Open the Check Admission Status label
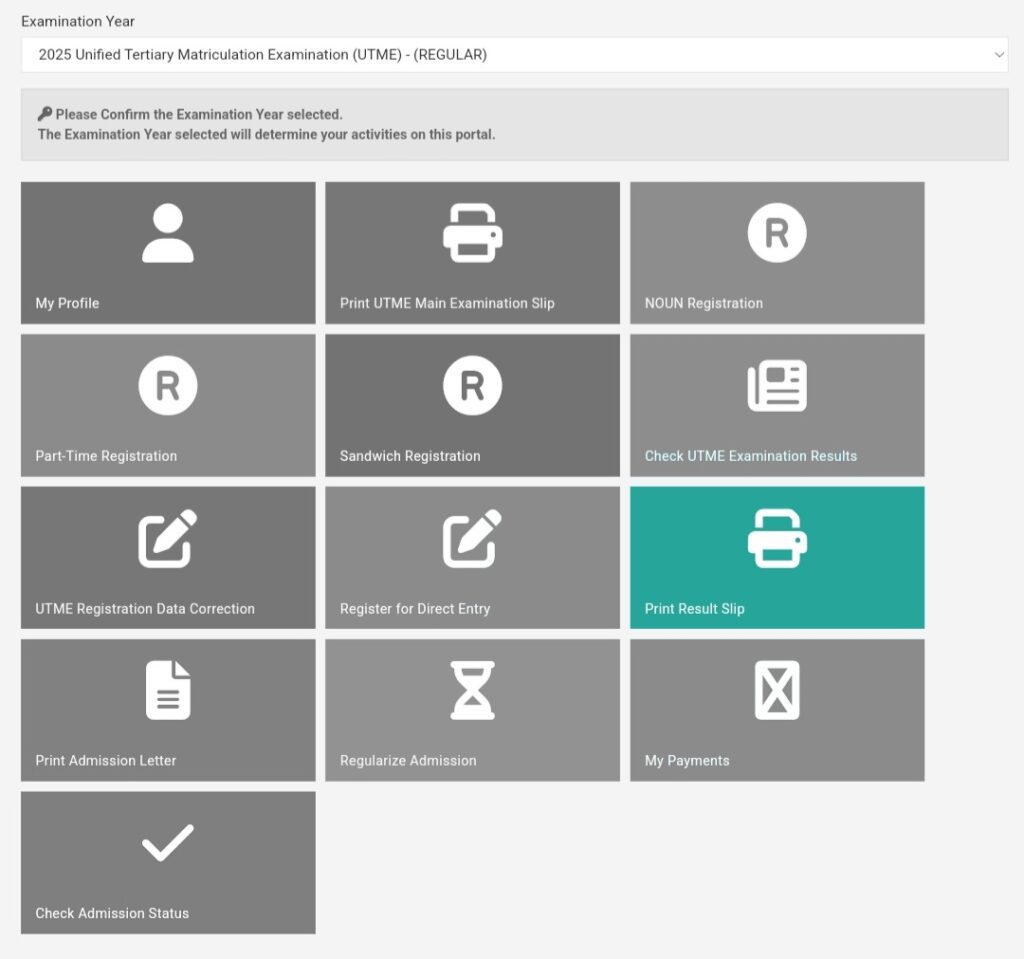 pos(112,913)
